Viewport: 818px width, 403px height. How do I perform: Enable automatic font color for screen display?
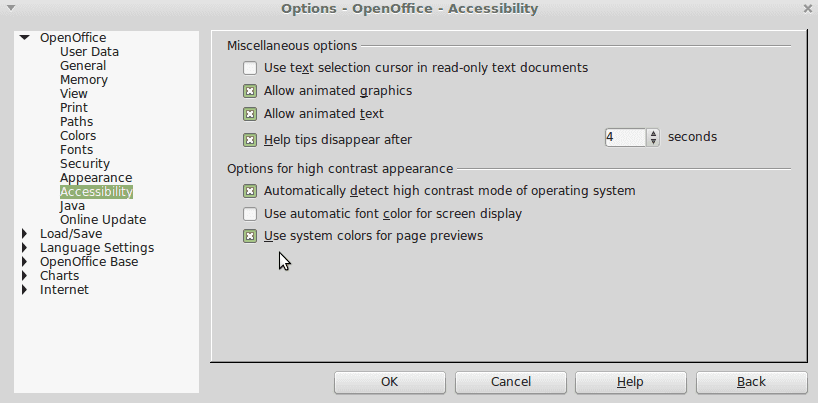(x=250, y=214)
